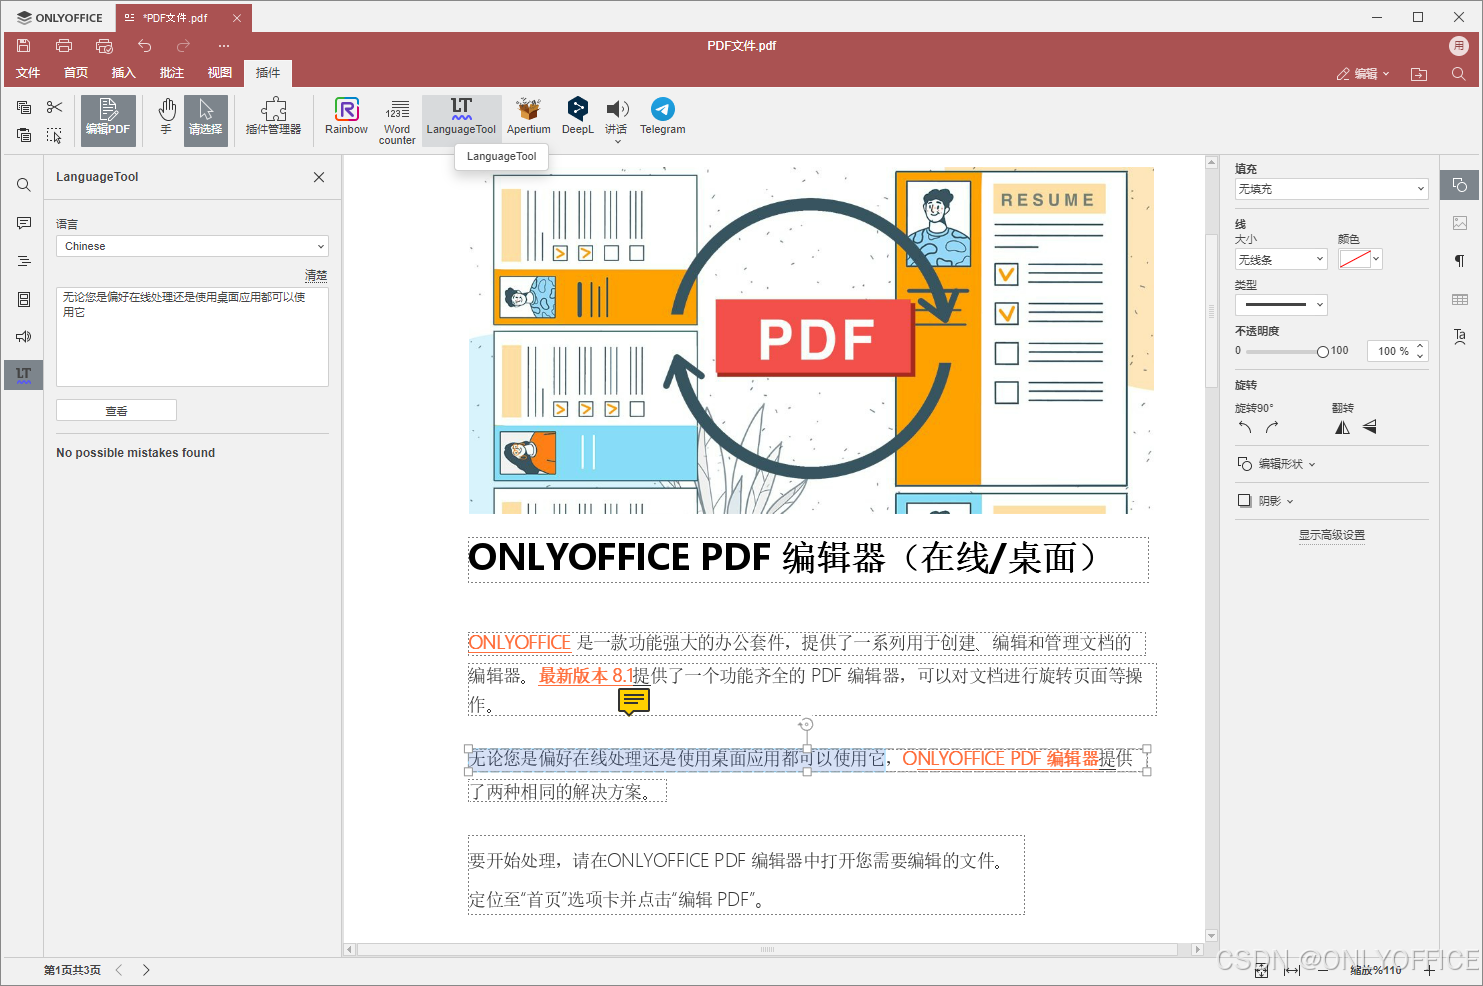Click the yellow comment marker in document
Screen dimensions: 1483x986
(634, 702)
